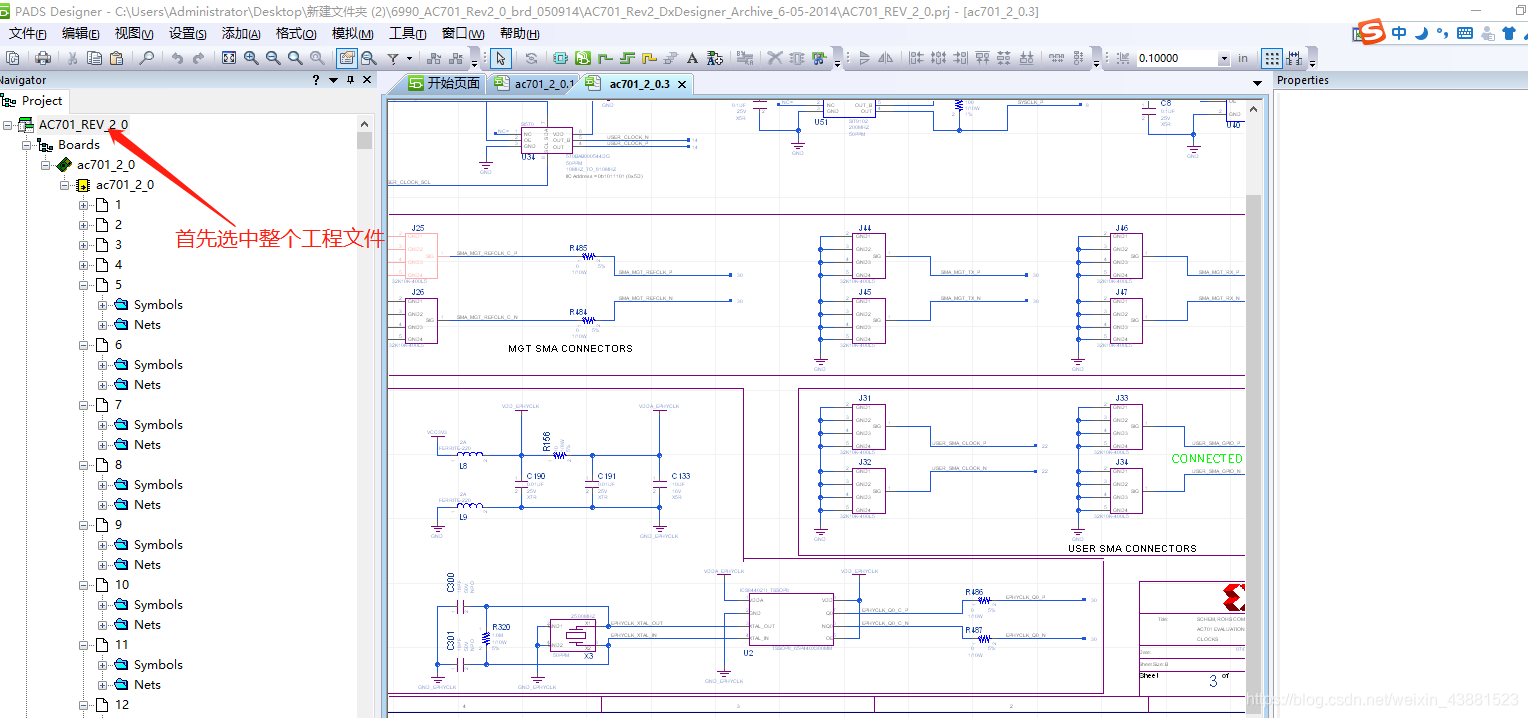Expand sheet 1 in the Navigator tree

pos(84,205)
